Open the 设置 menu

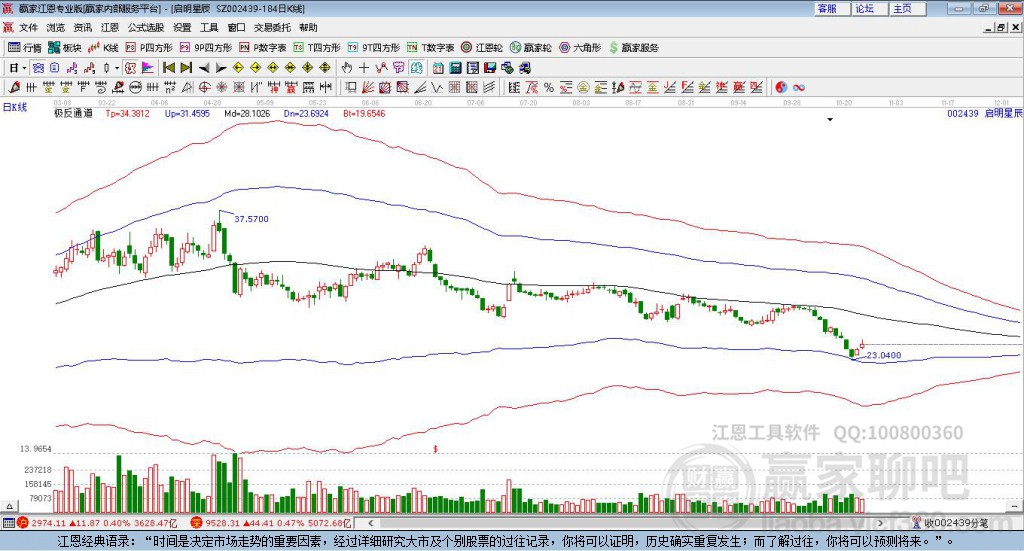click(x=182, y=27)
